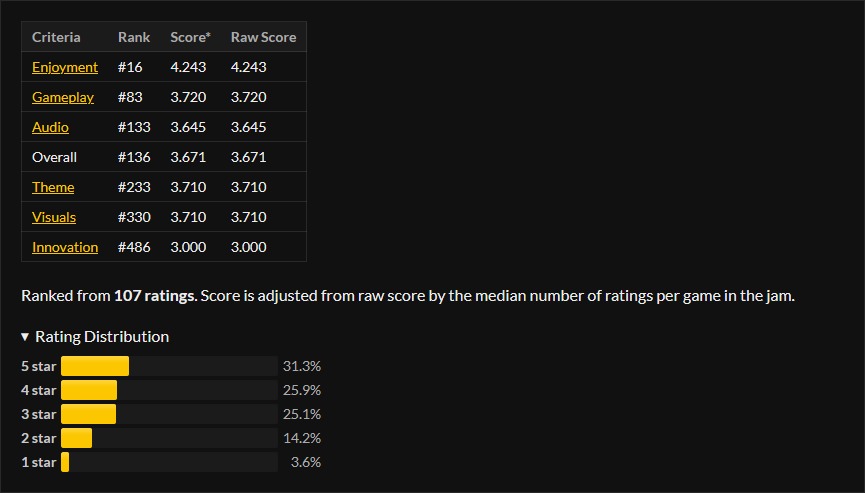Open the Gameplay criteria link
Screen dimensions: 865x493
tap(63, 97)
